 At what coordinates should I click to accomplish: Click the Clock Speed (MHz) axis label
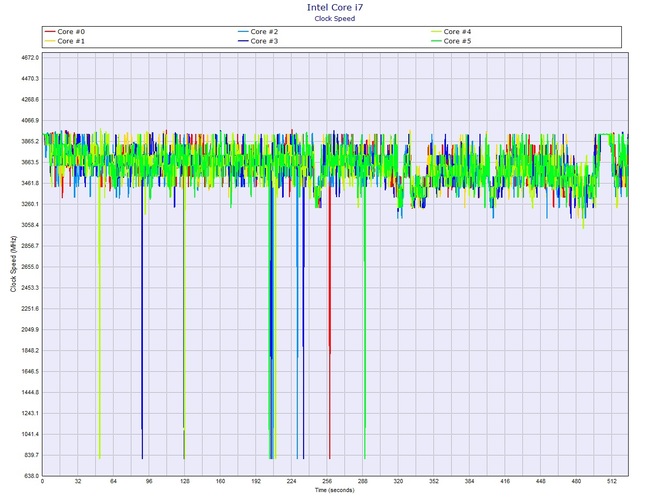click(13, 264)
